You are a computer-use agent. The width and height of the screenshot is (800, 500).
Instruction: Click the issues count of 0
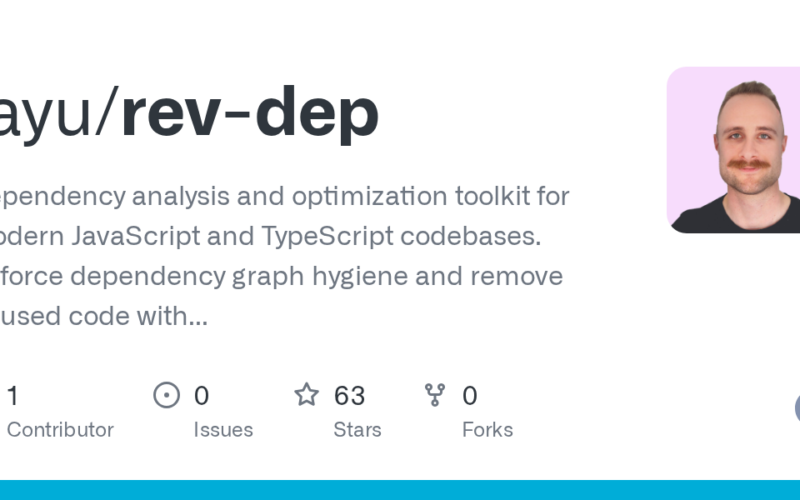click(201, 396)
